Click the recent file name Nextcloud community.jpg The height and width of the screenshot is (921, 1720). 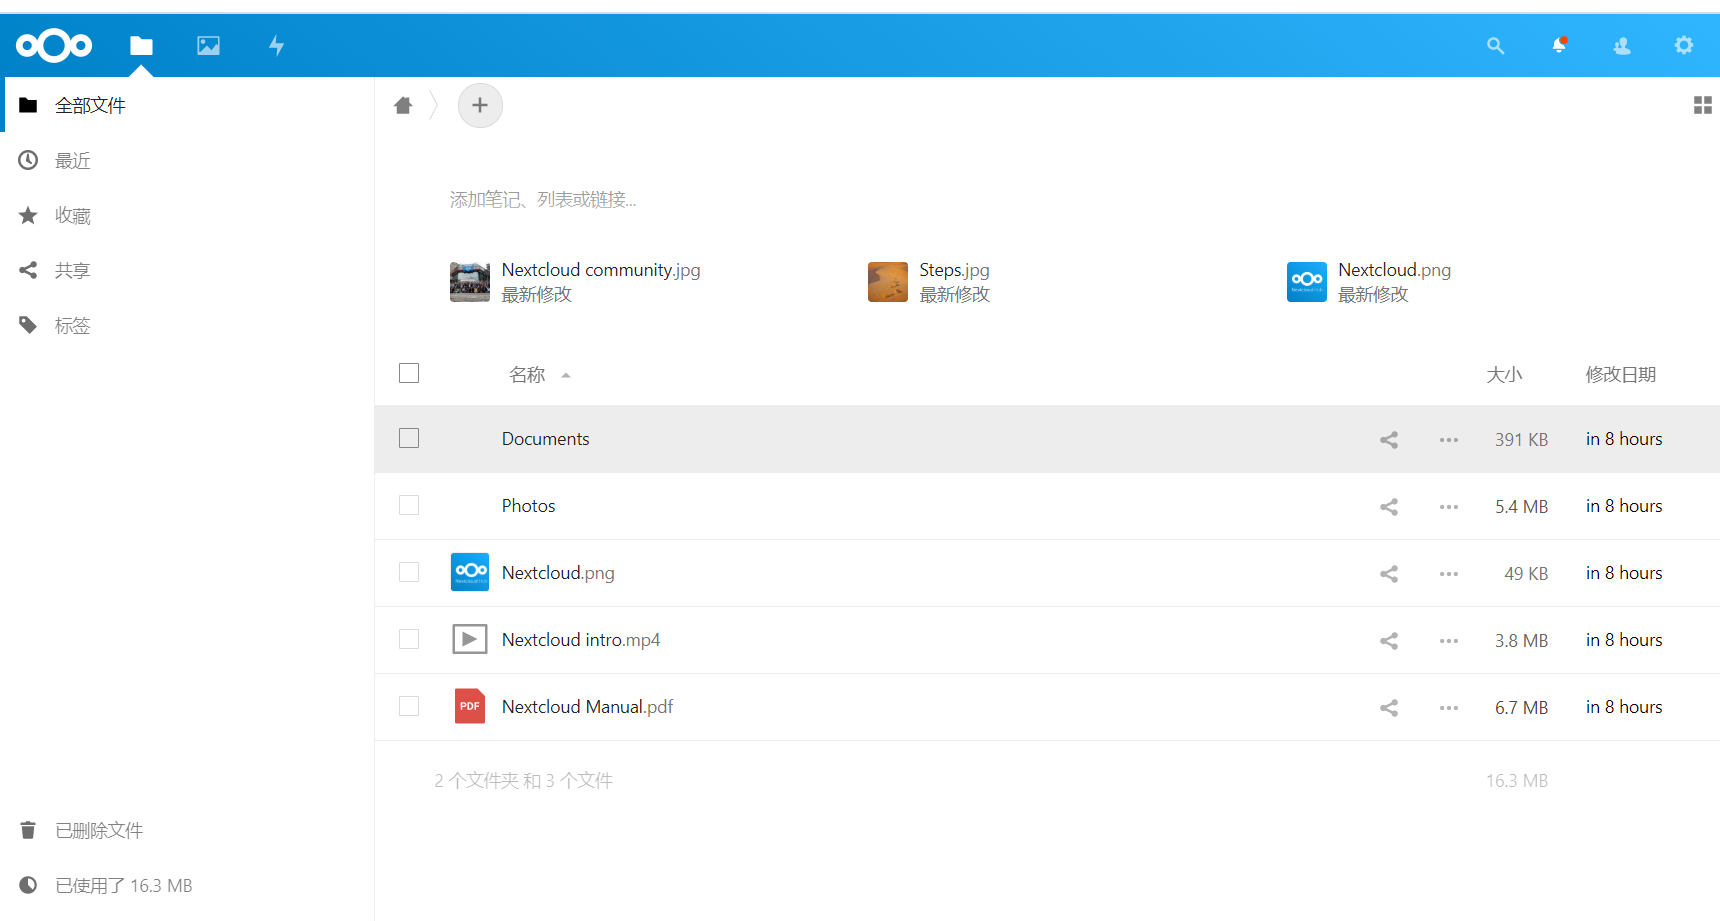(x=601, y=270)
